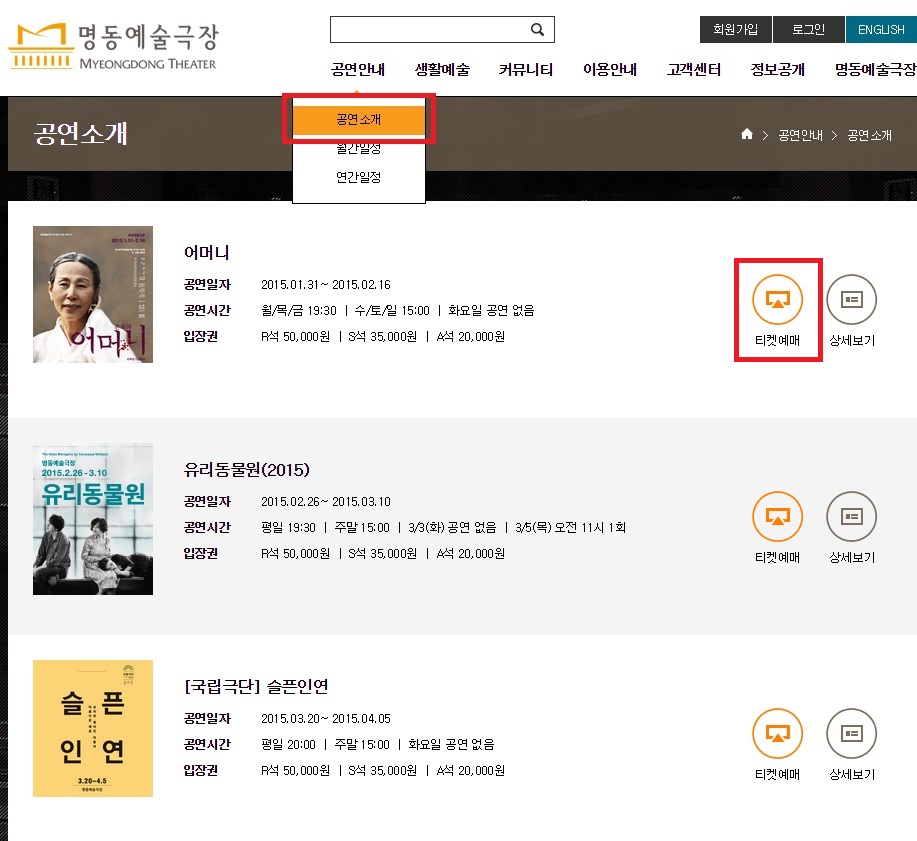
Task: Select 공연소개 in the dropdown
Action: [358, 119]
